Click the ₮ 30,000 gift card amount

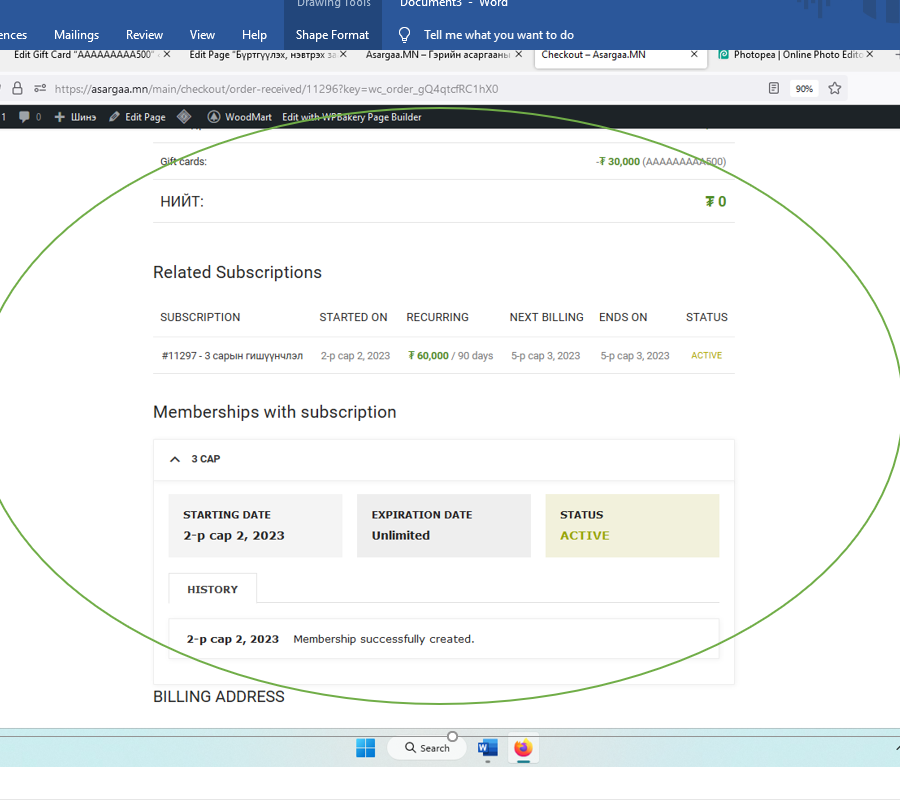coord(618,162)
